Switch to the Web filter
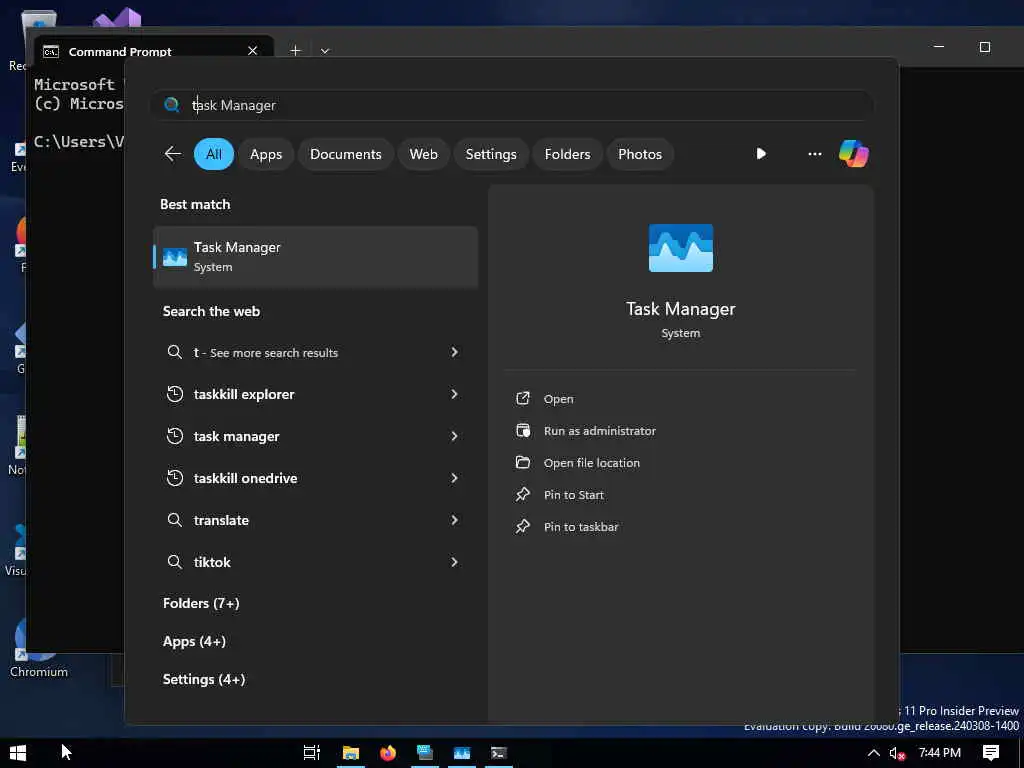 423,154
